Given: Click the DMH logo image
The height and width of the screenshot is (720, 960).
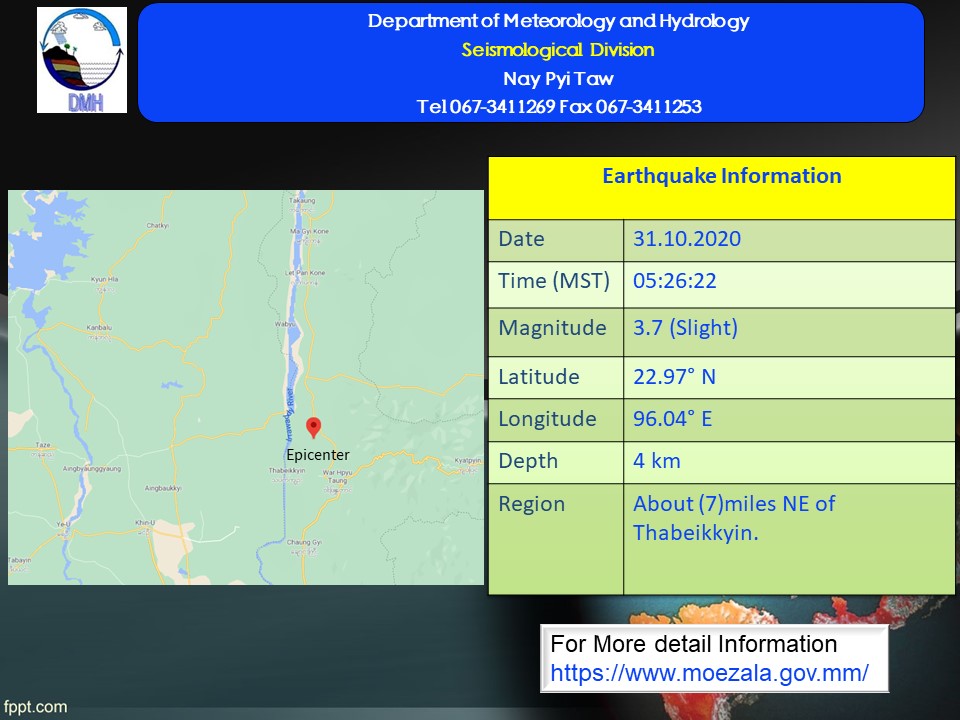Looking at the screenshot, I should click(x=82, y=60).
